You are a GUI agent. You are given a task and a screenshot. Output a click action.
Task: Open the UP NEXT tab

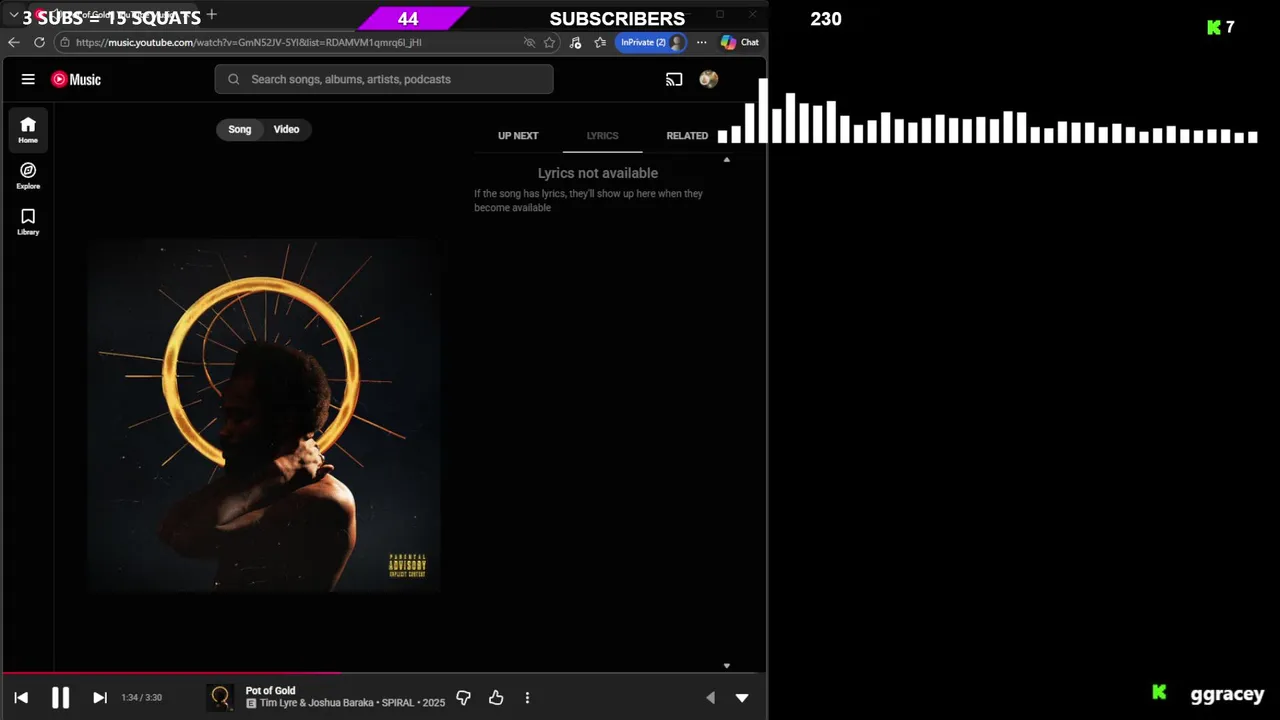pyautogui.click(x=518, y=136)
